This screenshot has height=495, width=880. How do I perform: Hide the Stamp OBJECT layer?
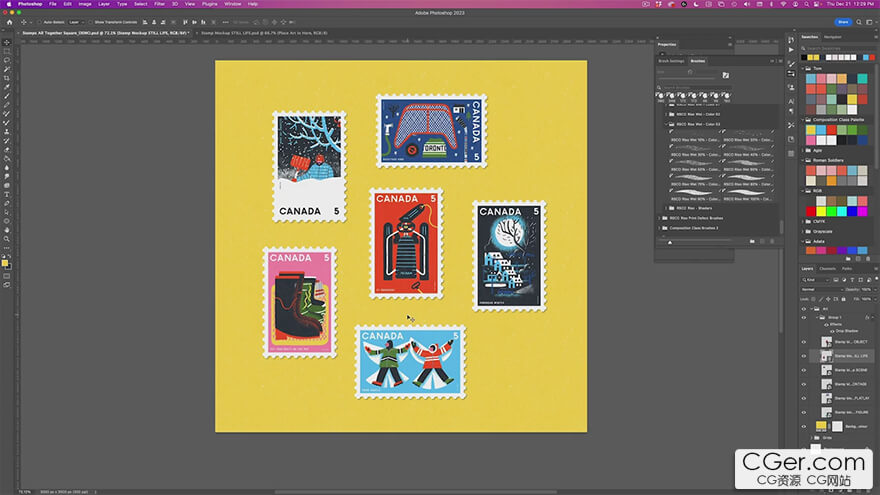[x=804, y=342]
